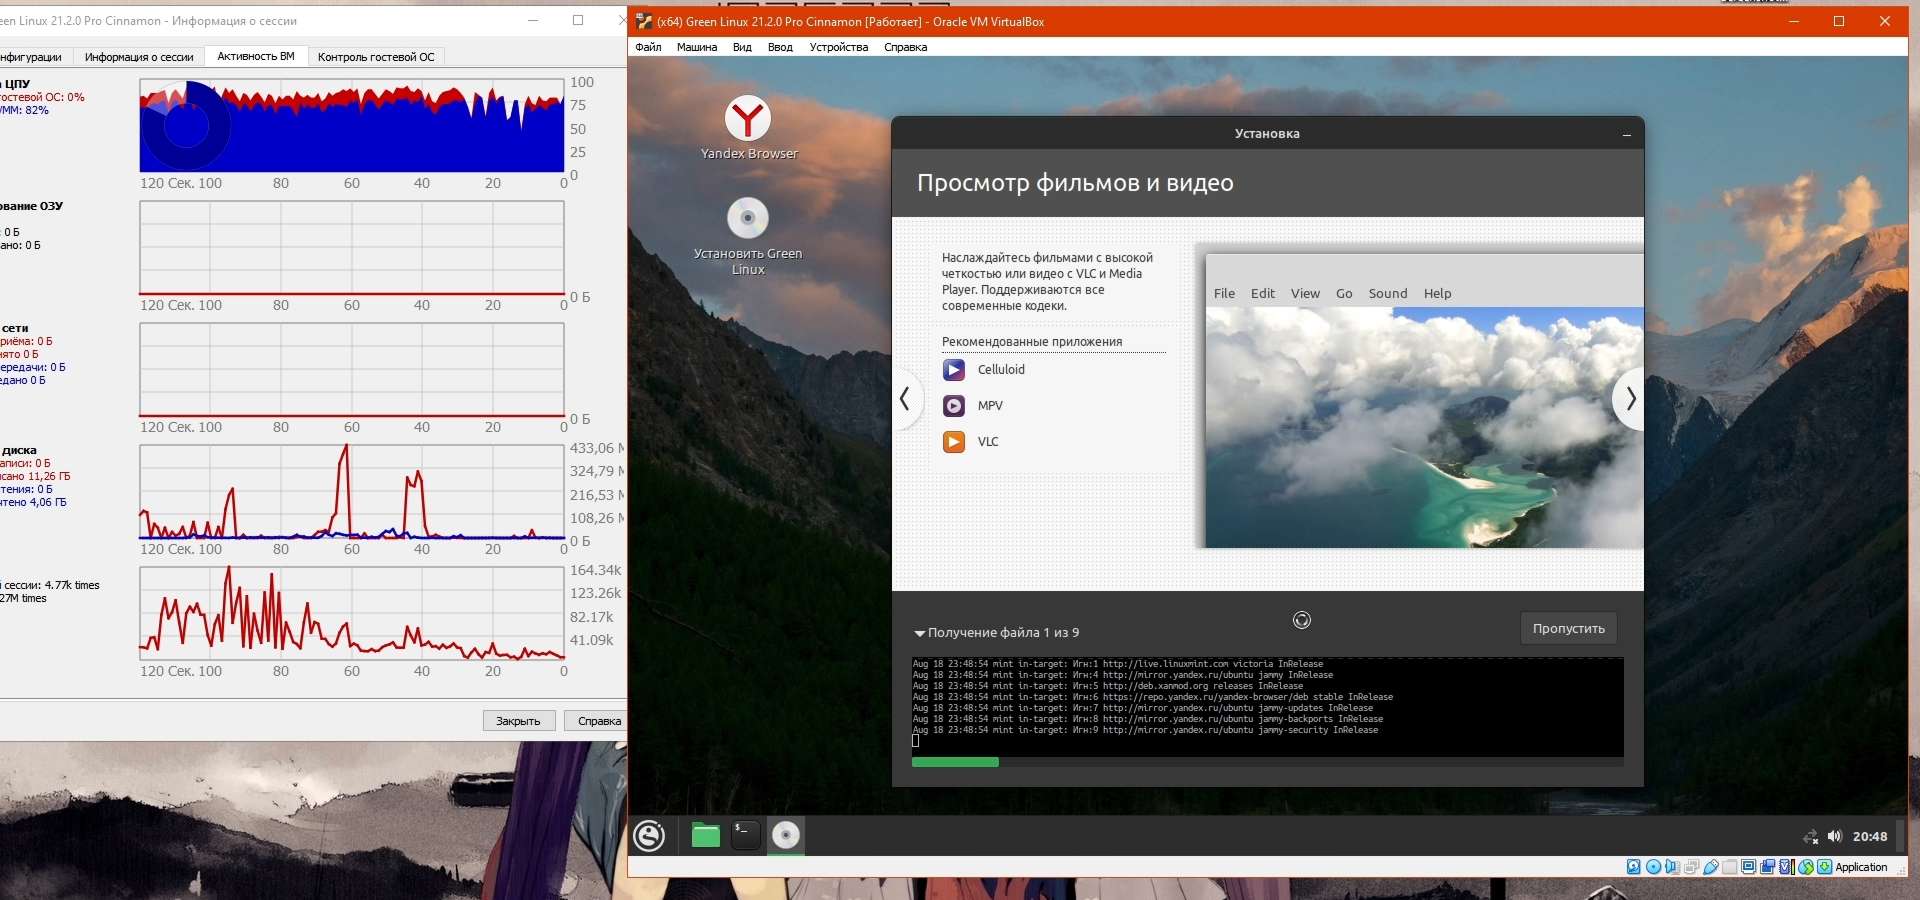
Task: Collapse the 'Получение файла 1 из 9' details
Action: coord(919,633)
